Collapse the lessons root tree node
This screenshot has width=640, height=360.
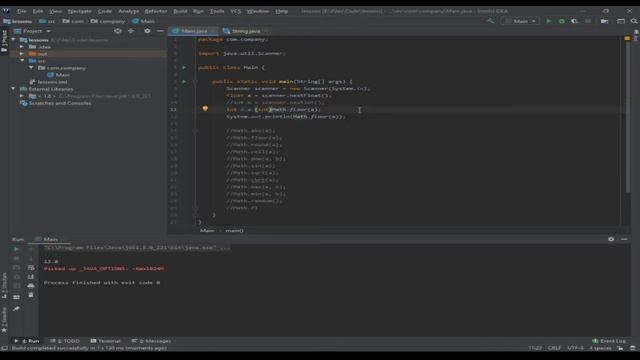(13, 40)
